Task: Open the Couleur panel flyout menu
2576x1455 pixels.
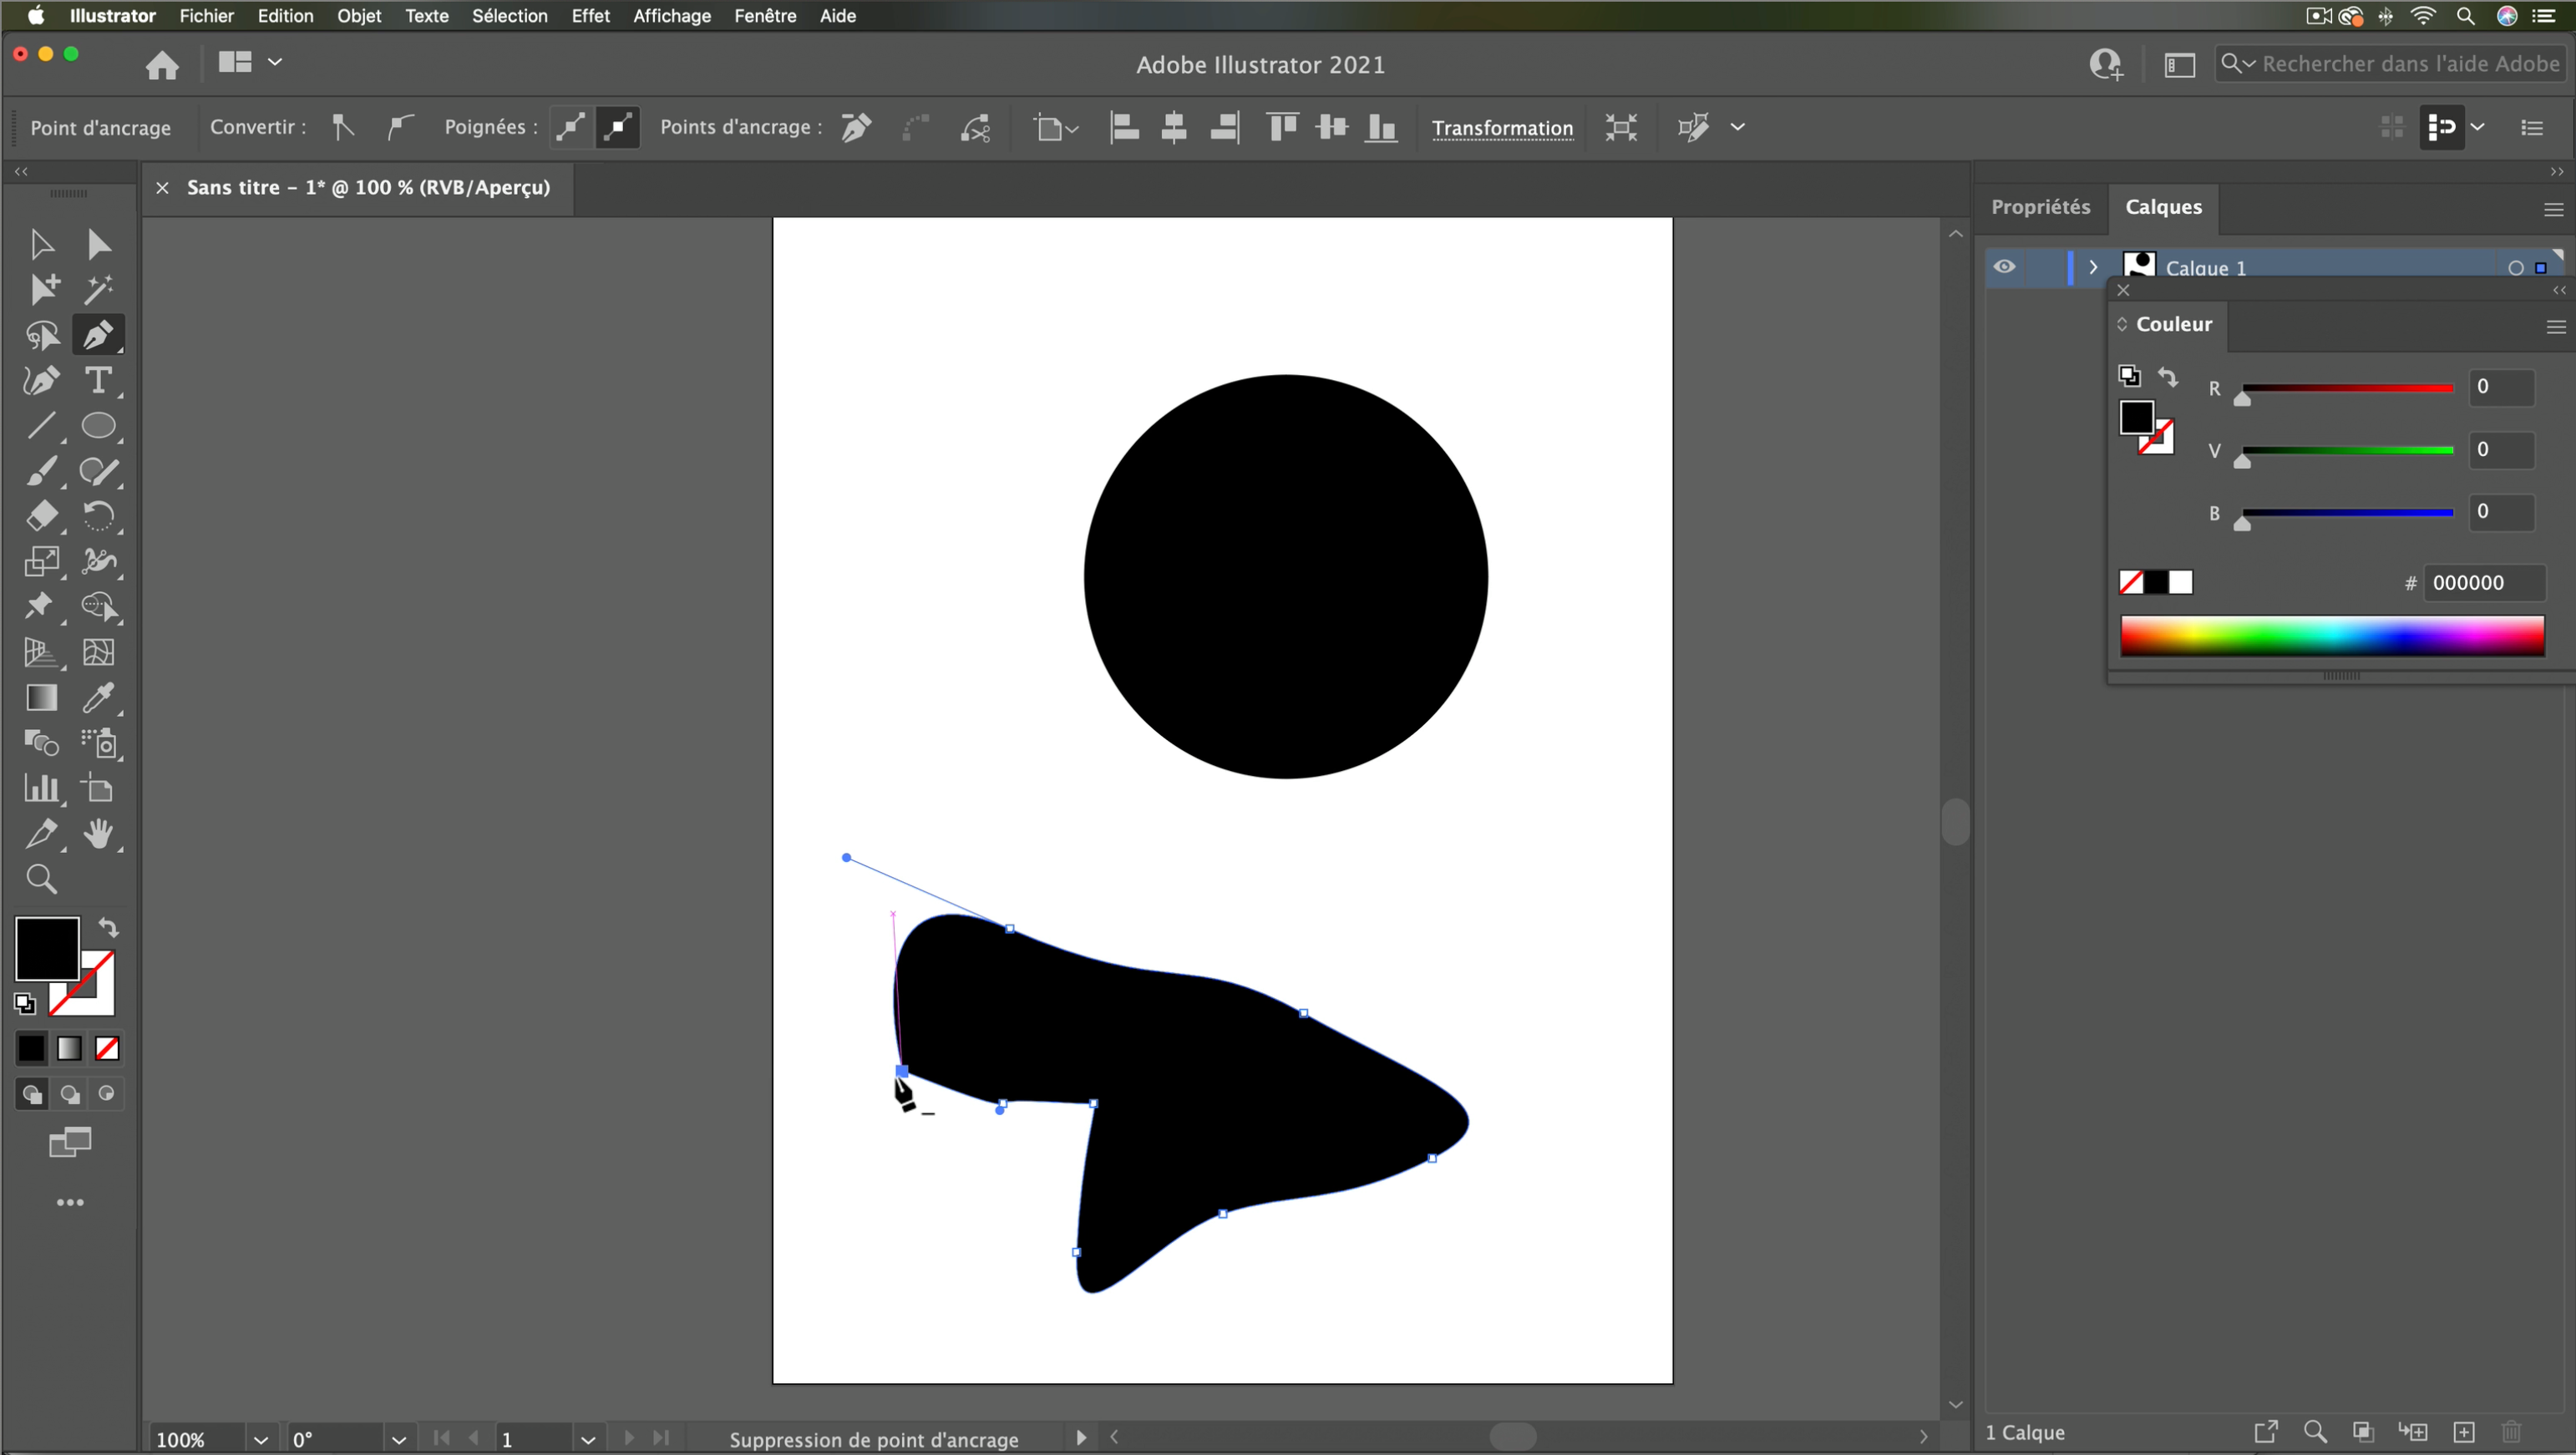Action: 2556,327
